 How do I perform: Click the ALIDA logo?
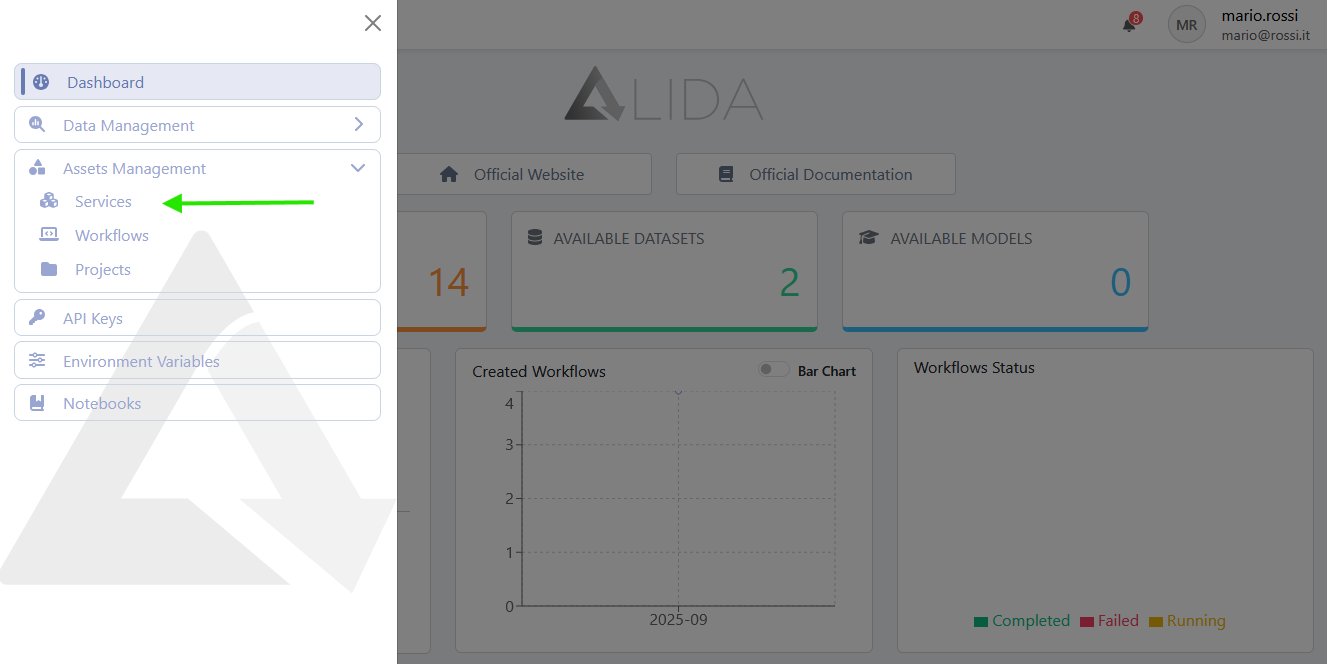(664, 95)
